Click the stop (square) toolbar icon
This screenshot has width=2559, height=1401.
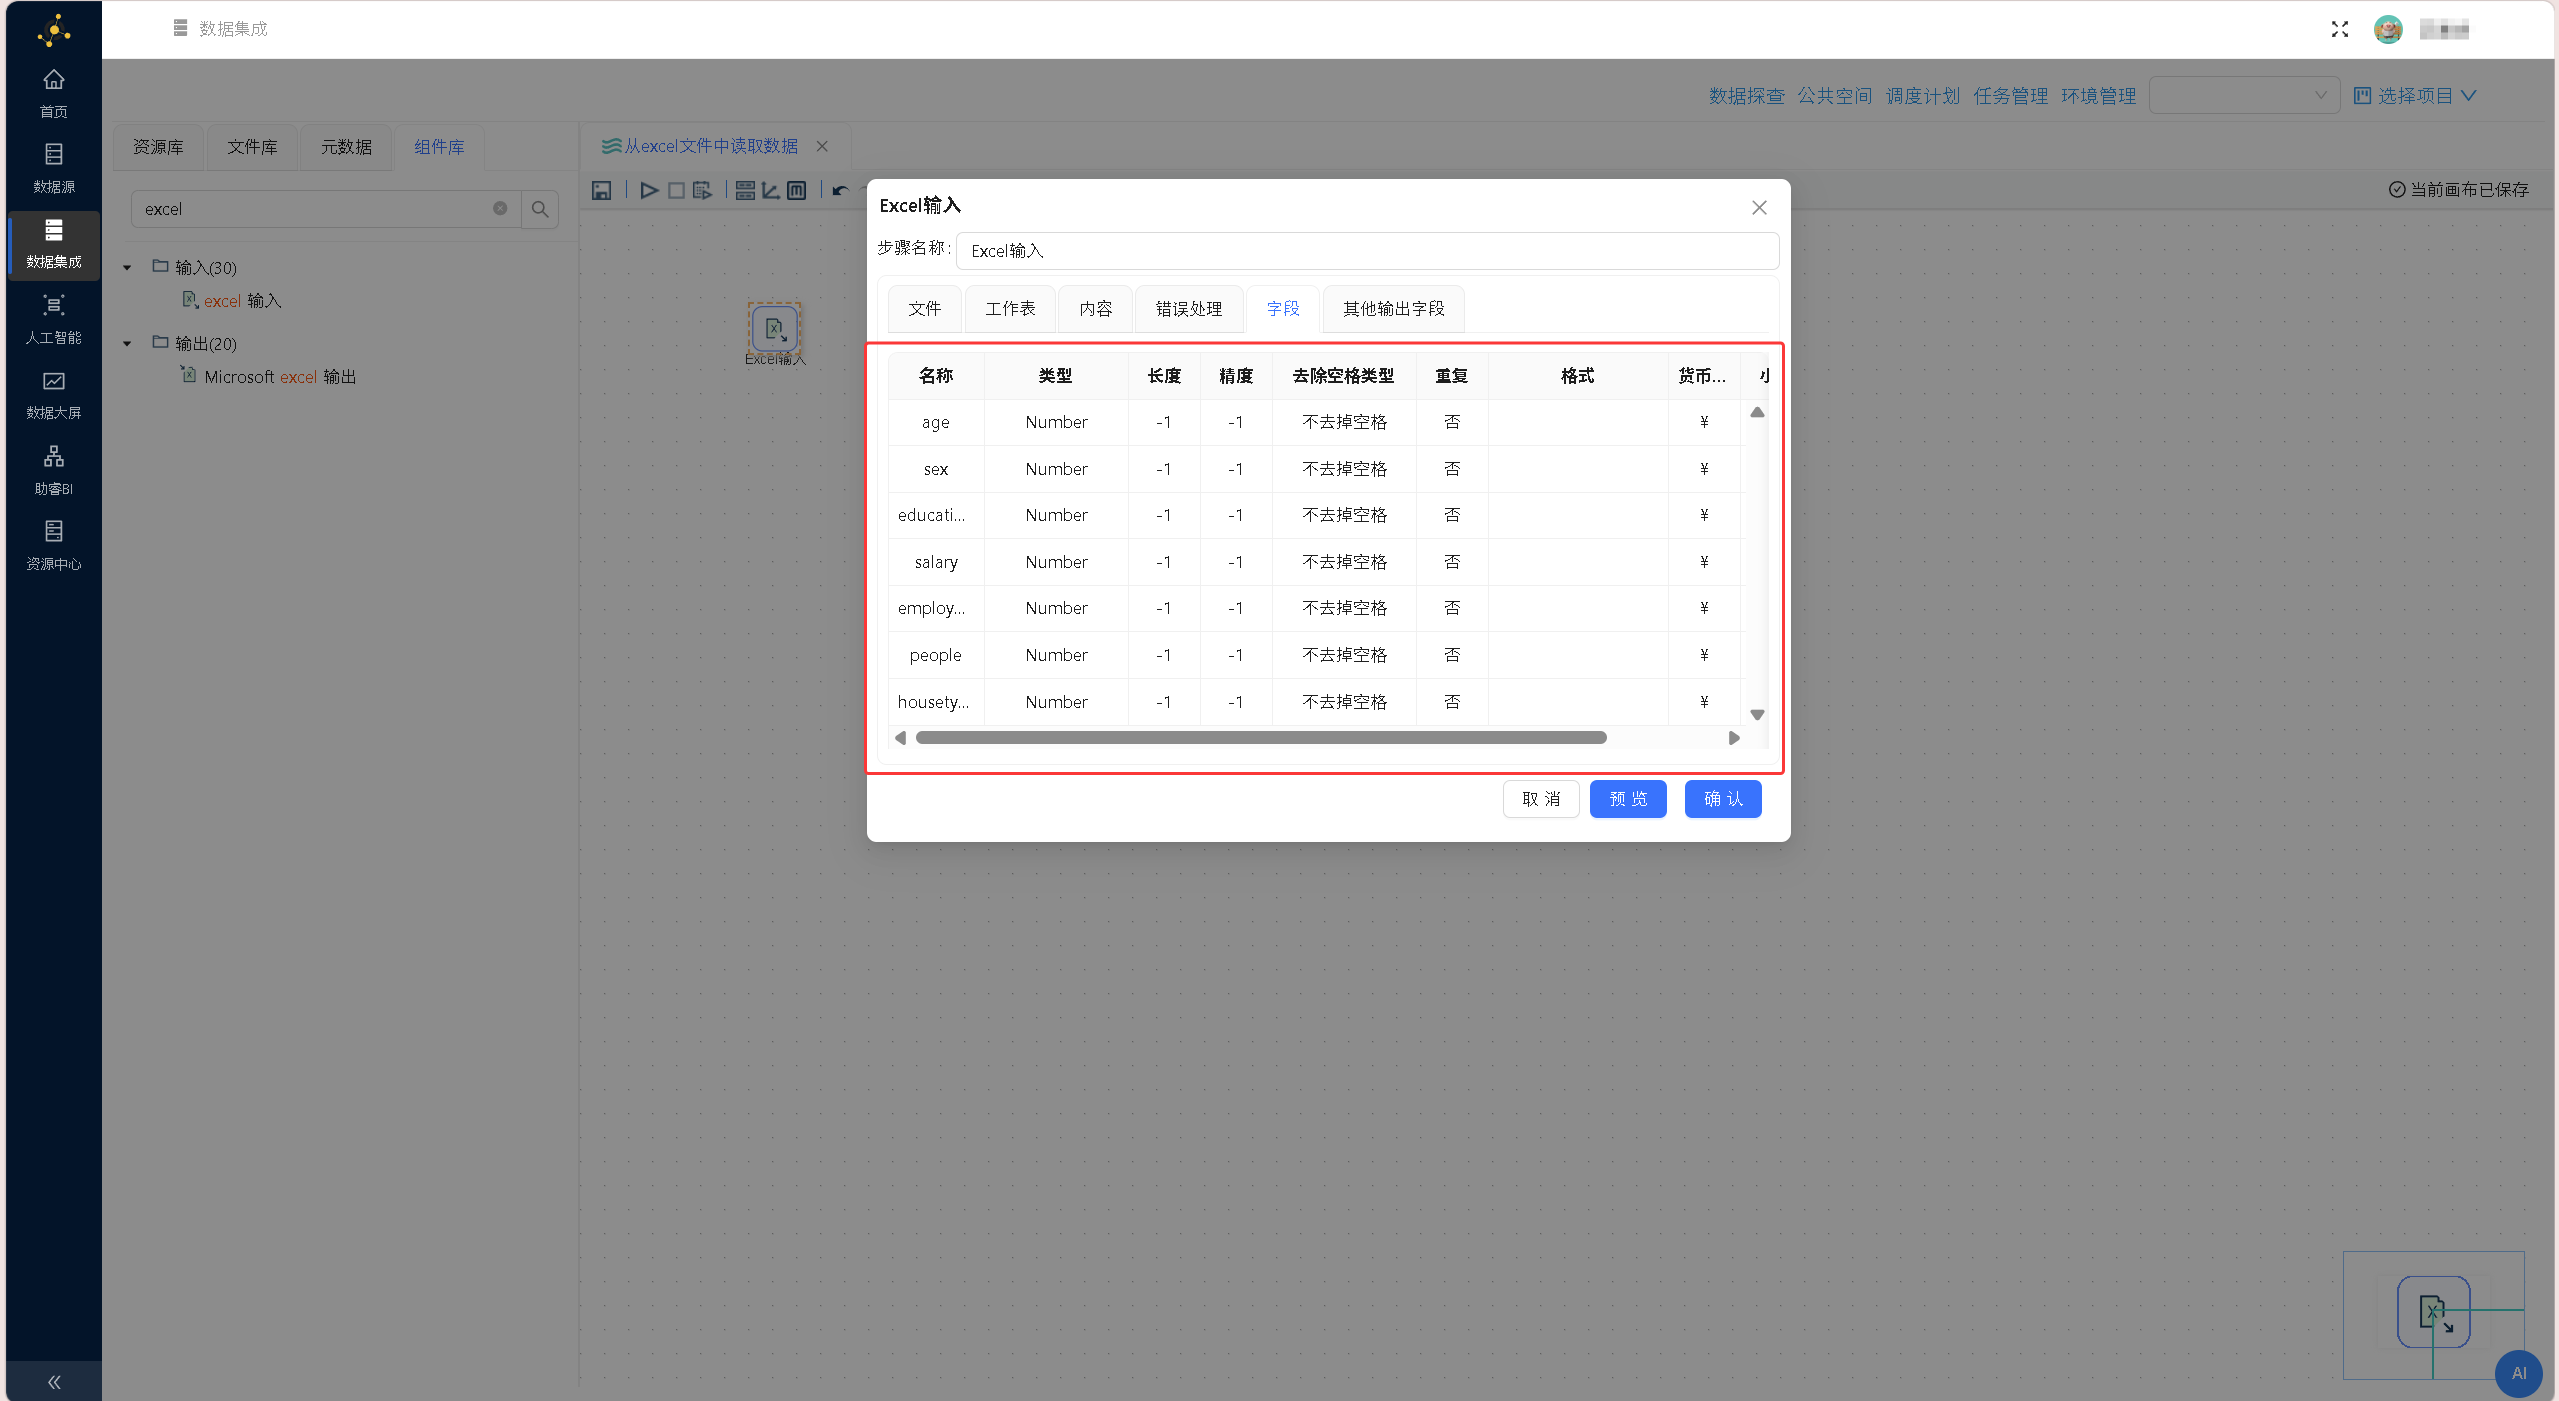coord(676,190)
